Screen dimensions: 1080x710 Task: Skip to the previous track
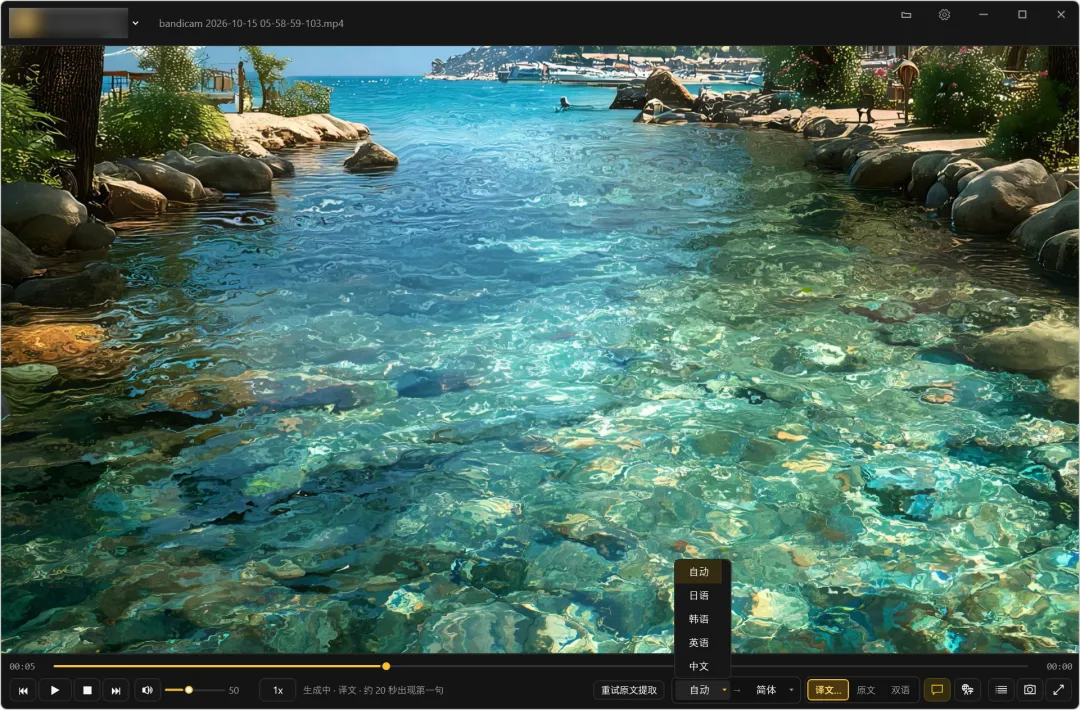23,690
